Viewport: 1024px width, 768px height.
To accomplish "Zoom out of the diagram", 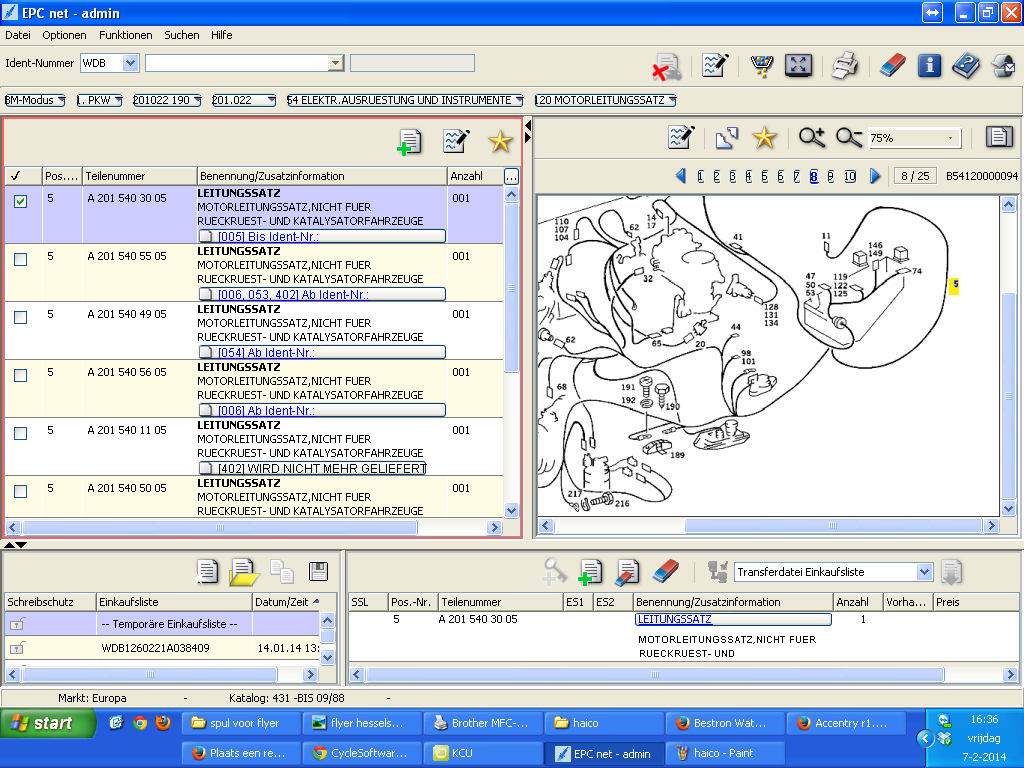I will pyautogui.click(x=849, y=138).
